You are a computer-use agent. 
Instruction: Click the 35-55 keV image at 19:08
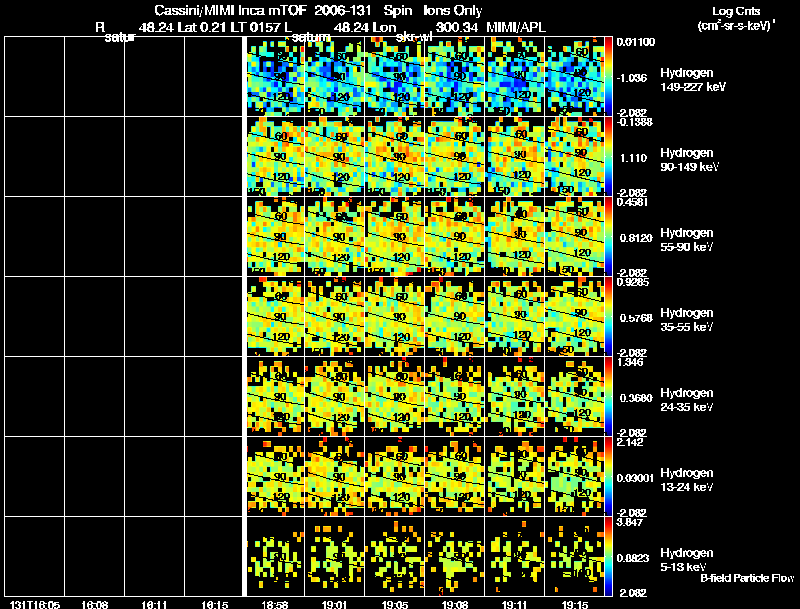tap(454, 316)
